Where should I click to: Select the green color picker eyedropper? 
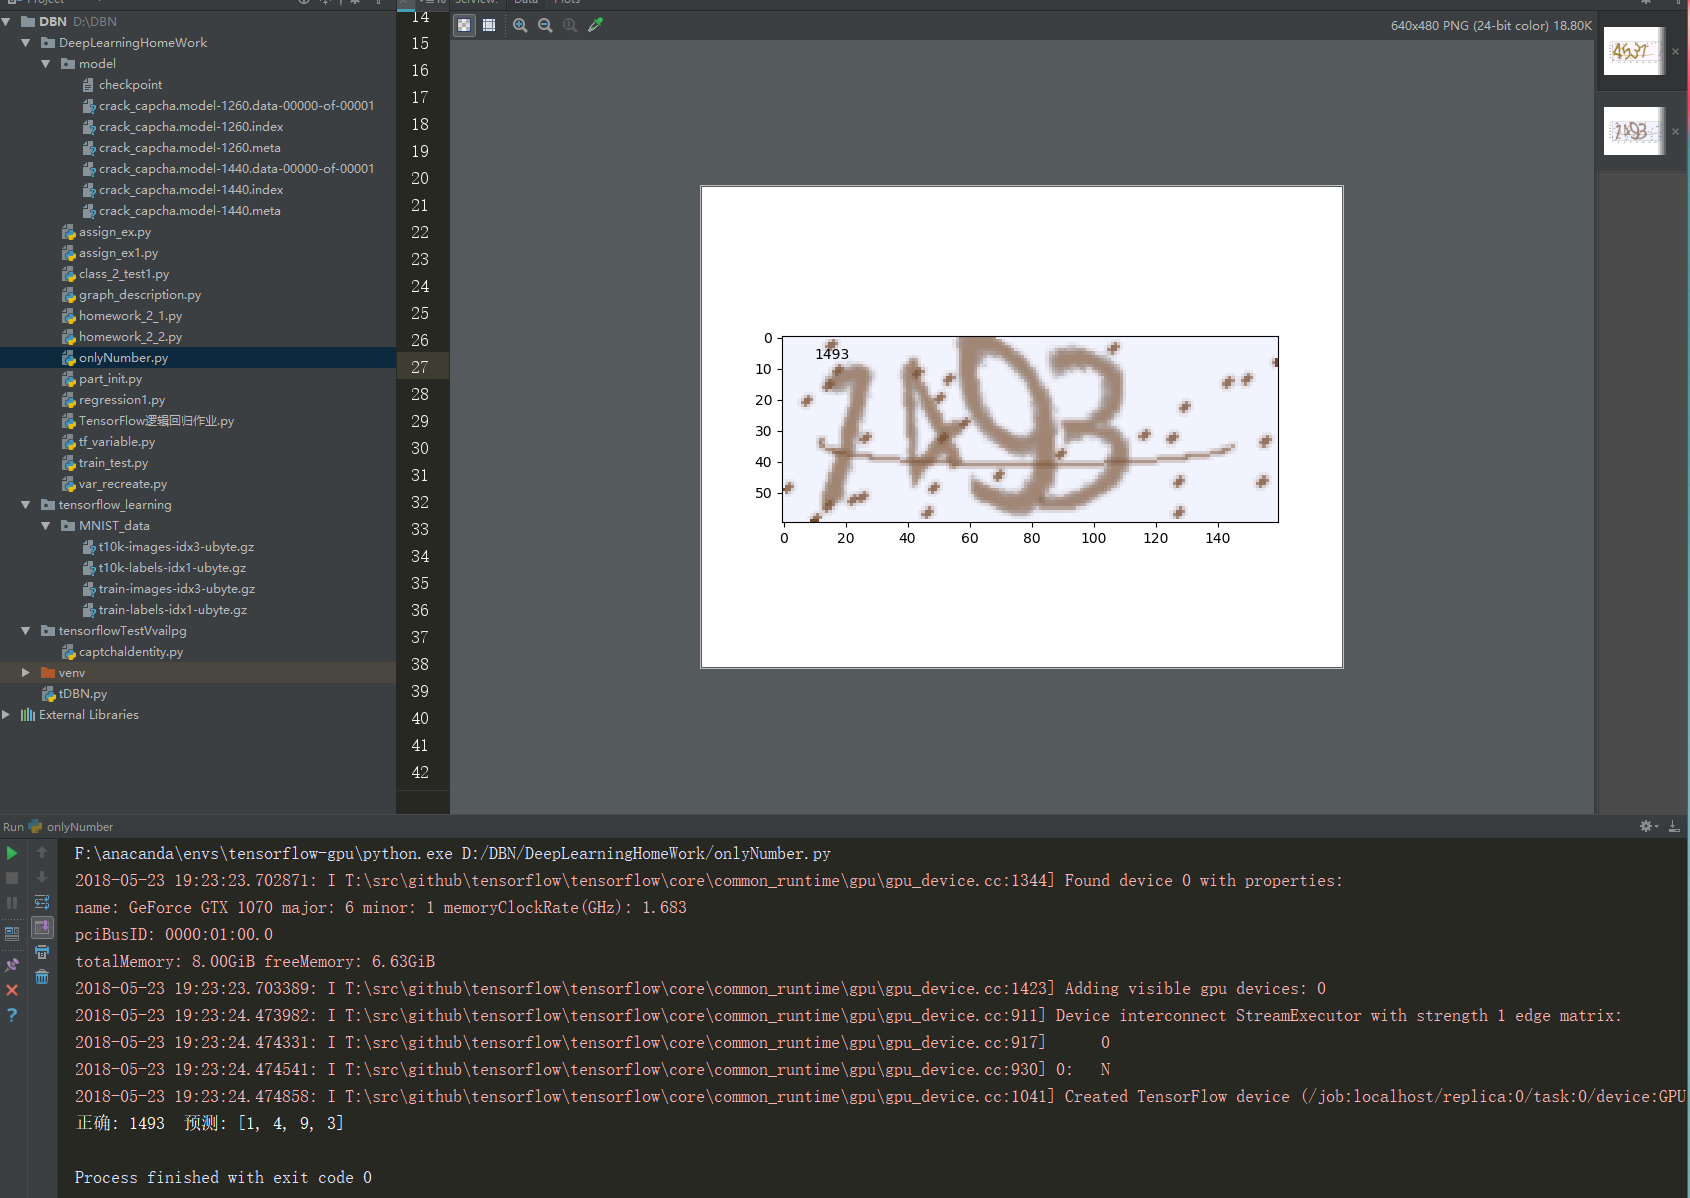[596, 25]
